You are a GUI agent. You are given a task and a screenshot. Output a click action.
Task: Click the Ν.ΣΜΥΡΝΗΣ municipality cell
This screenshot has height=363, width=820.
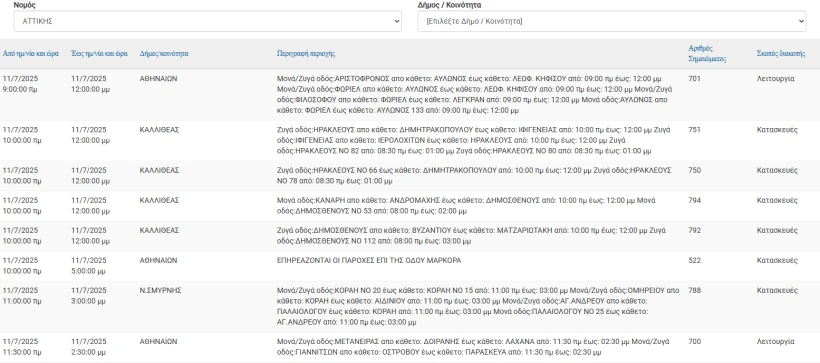(x=161, y=290)
